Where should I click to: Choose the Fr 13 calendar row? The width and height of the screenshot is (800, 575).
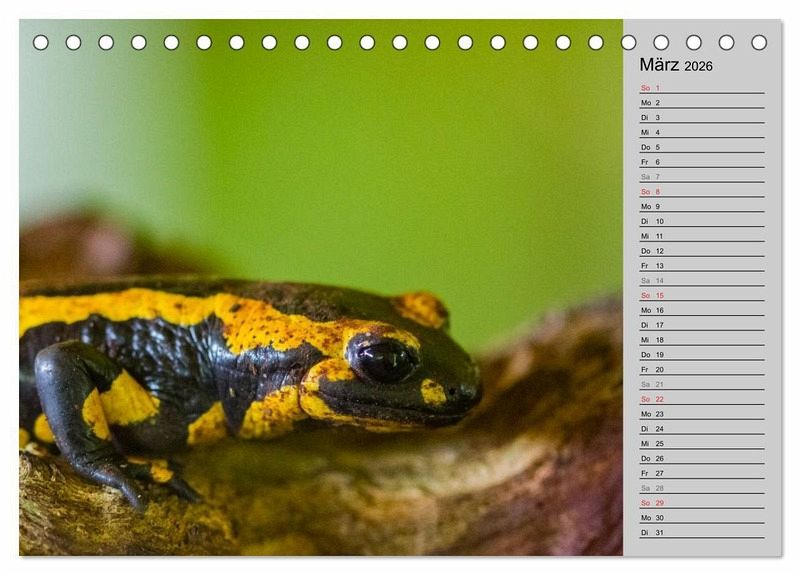click(700, 266)
